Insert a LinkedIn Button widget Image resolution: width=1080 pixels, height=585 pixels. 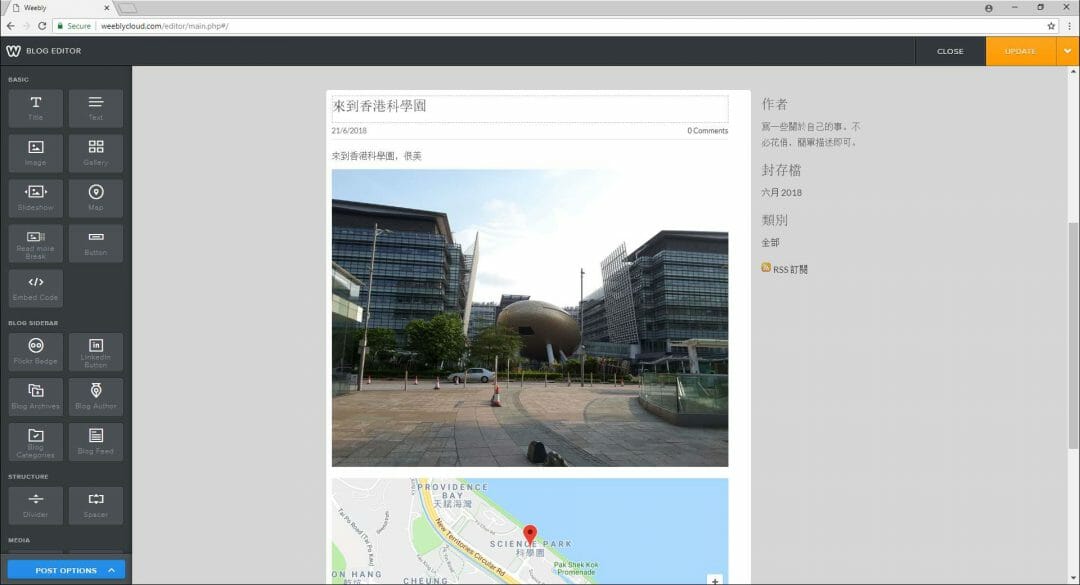(96, 352)
